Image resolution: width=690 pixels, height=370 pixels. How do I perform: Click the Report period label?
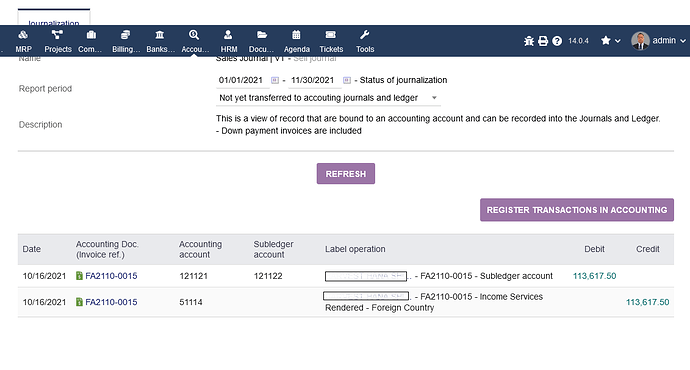click(x=45, y=88)
